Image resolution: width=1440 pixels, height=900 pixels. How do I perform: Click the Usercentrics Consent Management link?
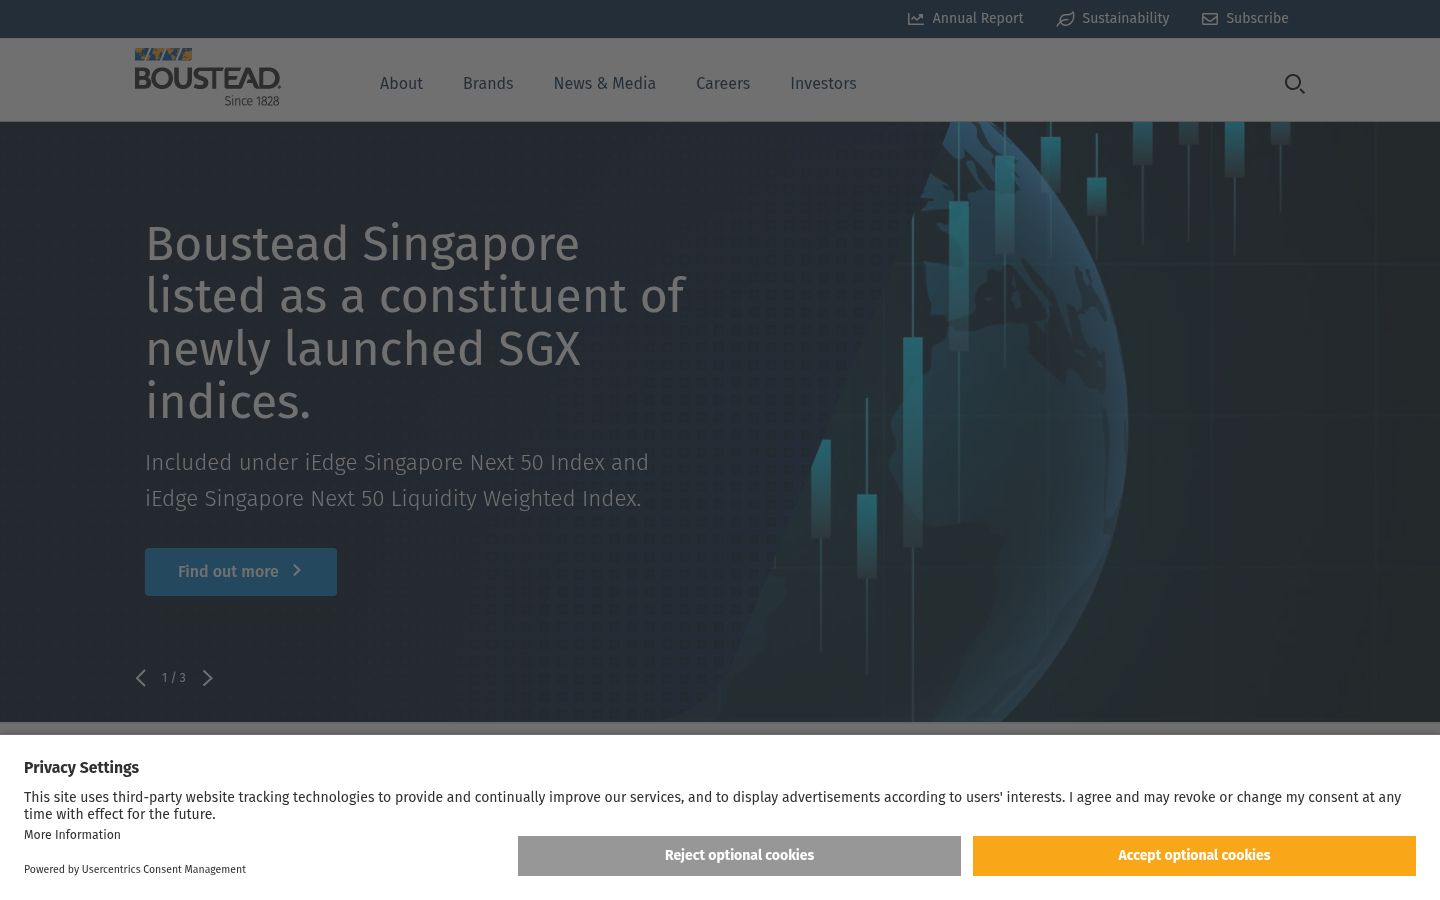point(164,870)
